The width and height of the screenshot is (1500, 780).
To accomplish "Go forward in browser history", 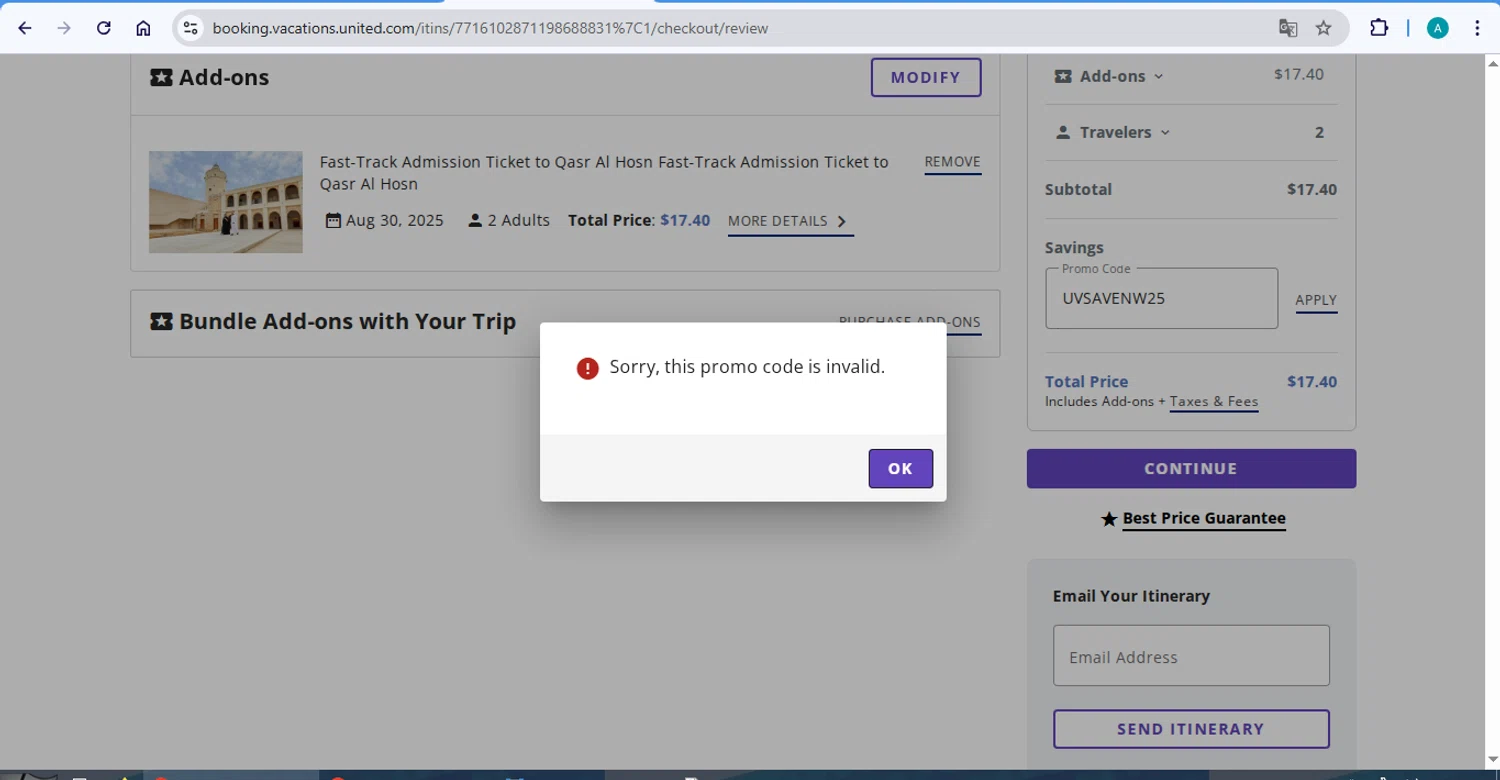I will pos(64,28).
